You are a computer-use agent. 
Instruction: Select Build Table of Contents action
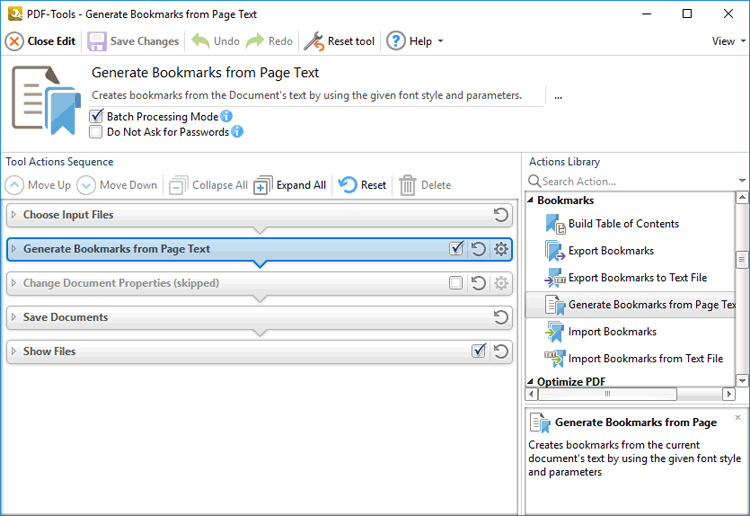pos(613,223)
